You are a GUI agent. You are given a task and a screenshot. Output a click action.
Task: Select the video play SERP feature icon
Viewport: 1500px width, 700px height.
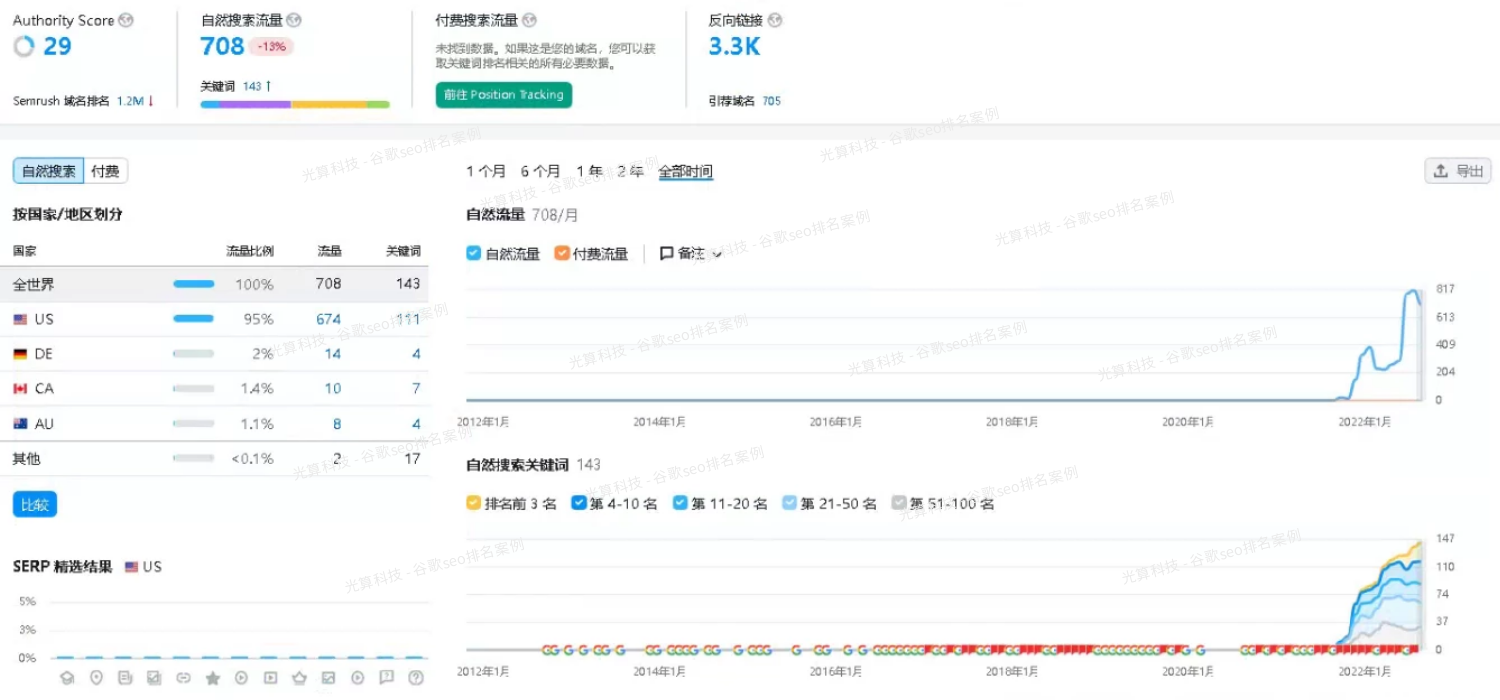point(241,677)
